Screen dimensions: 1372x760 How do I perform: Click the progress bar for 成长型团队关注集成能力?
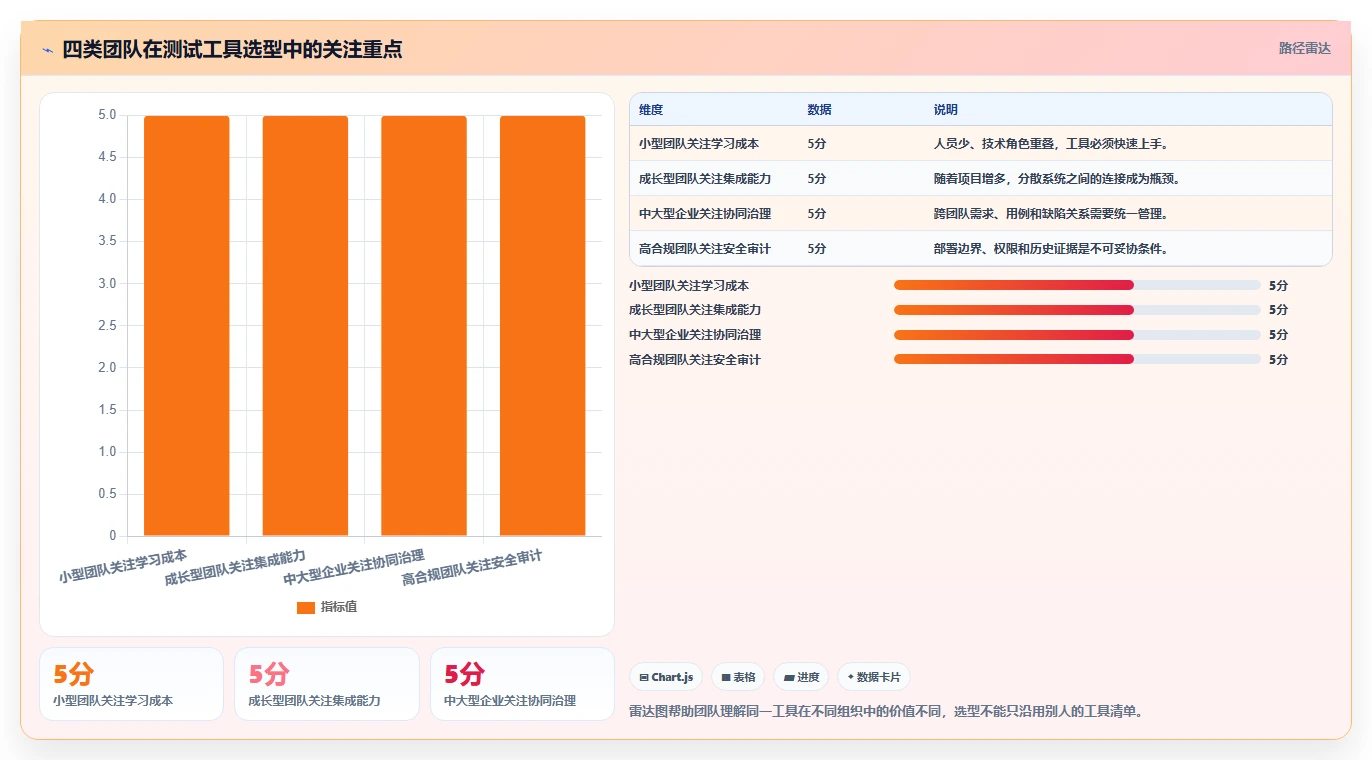point(1077,310)
